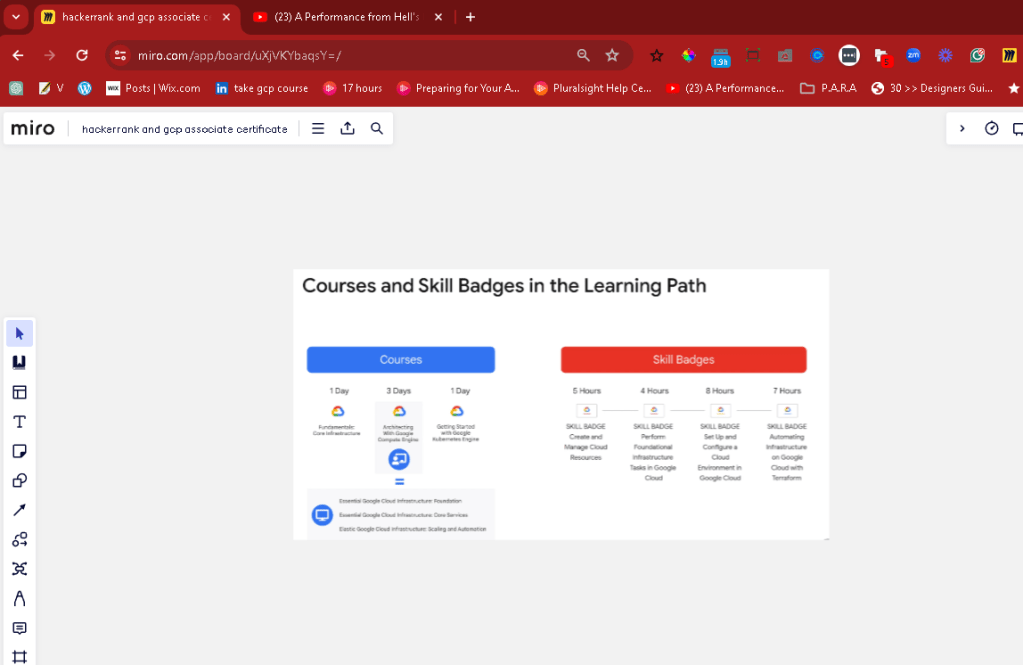Open the Preparing for Your A... bookmark
This screenshot has height=665, width=1023.
(x=459, y=88)
